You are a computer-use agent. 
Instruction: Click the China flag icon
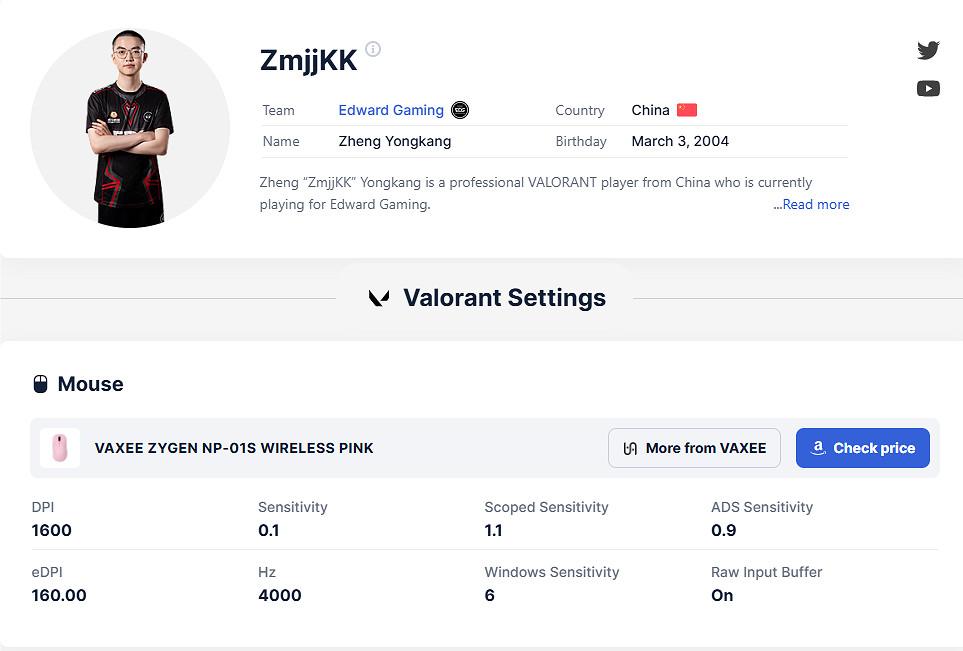pyautogui.click(x=687, y=110)
